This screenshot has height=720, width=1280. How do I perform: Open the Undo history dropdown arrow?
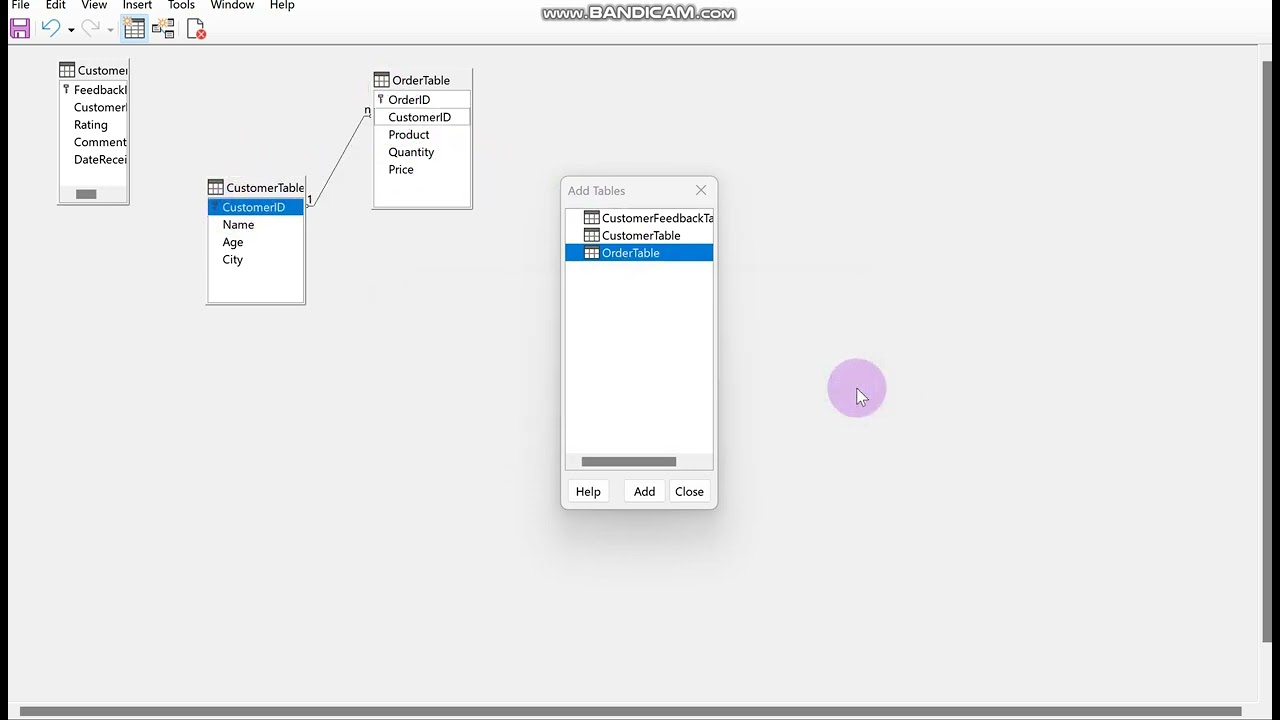click(71, 30)
